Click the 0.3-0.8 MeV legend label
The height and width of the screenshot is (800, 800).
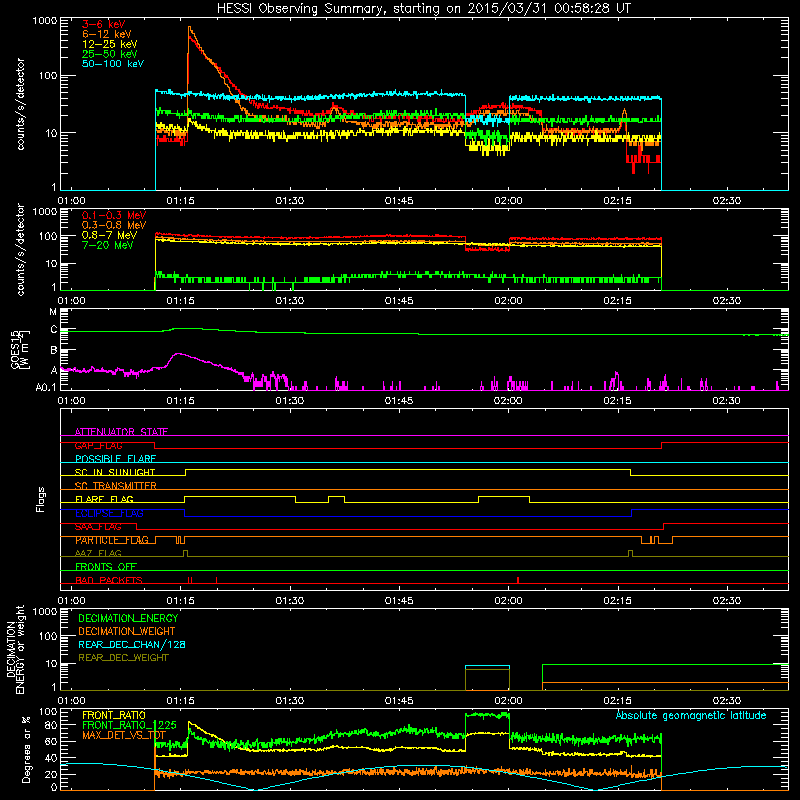coord(114,225)
